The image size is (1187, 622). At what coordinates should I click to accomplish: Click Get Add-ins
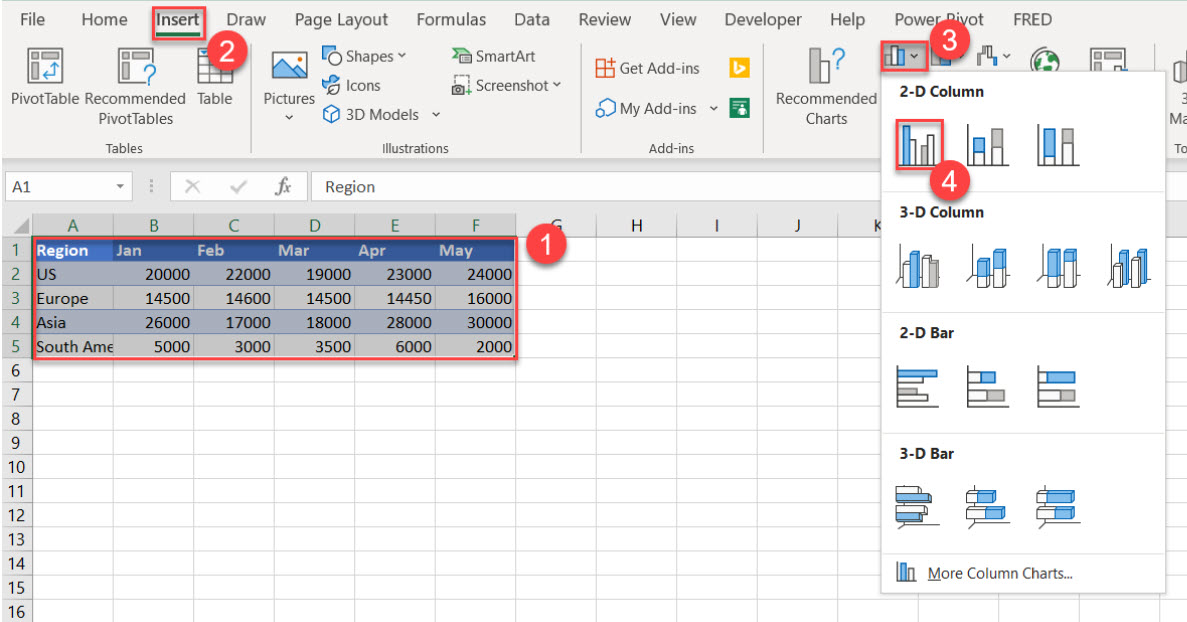(x=648, y=68)
